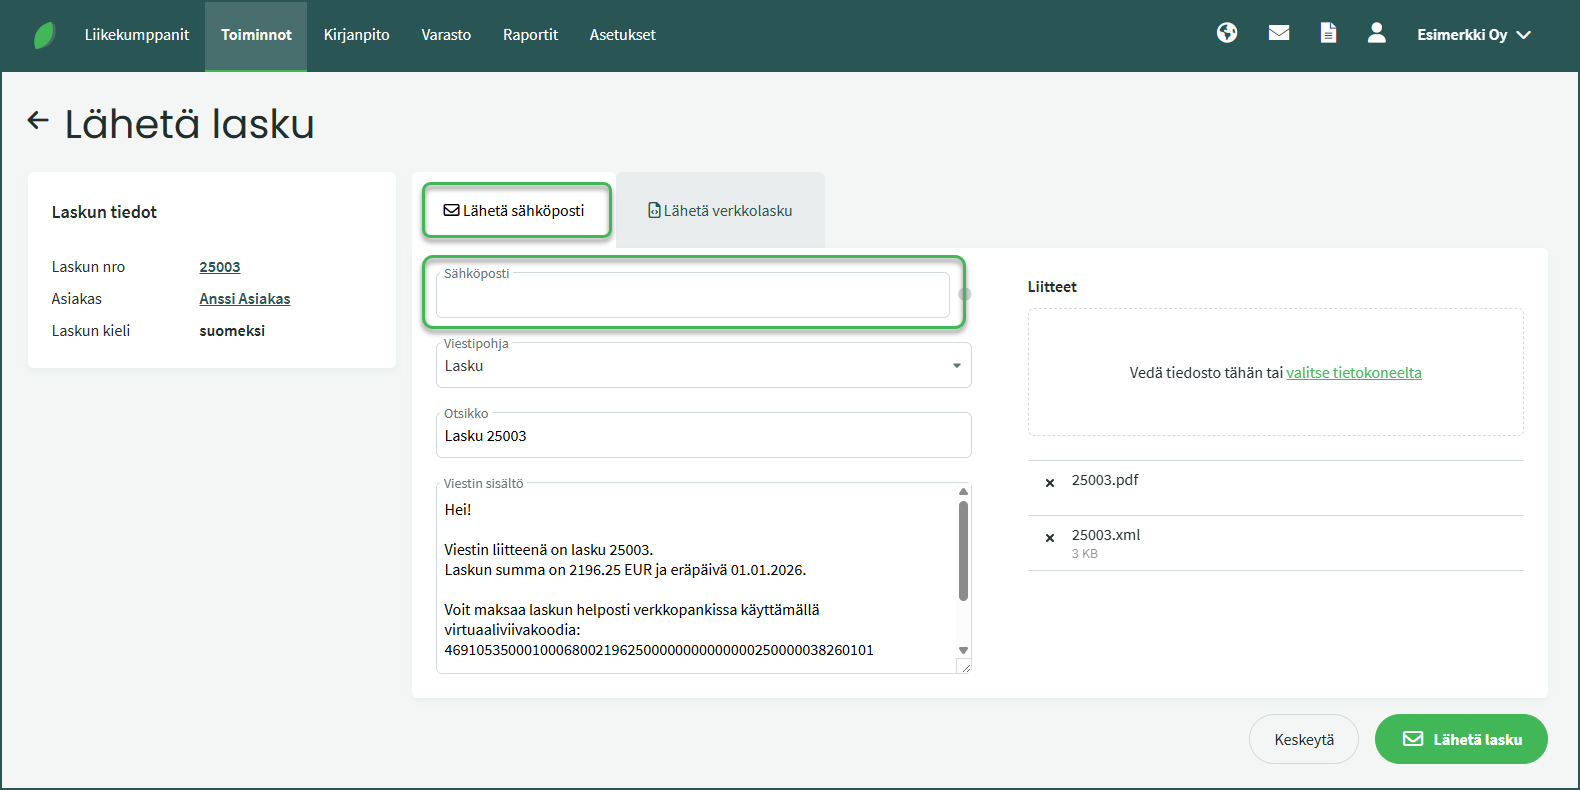This screenshot has width=1580, height=790.
Task: Remove the 25003.xml attachment
Action: 1050,538
